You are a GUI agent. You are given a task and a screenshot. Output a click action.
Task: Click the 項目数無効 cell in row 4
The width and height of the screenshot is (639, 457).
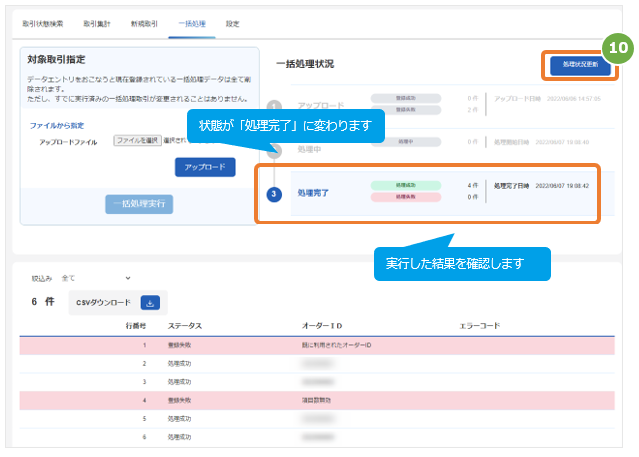point(316,400)
